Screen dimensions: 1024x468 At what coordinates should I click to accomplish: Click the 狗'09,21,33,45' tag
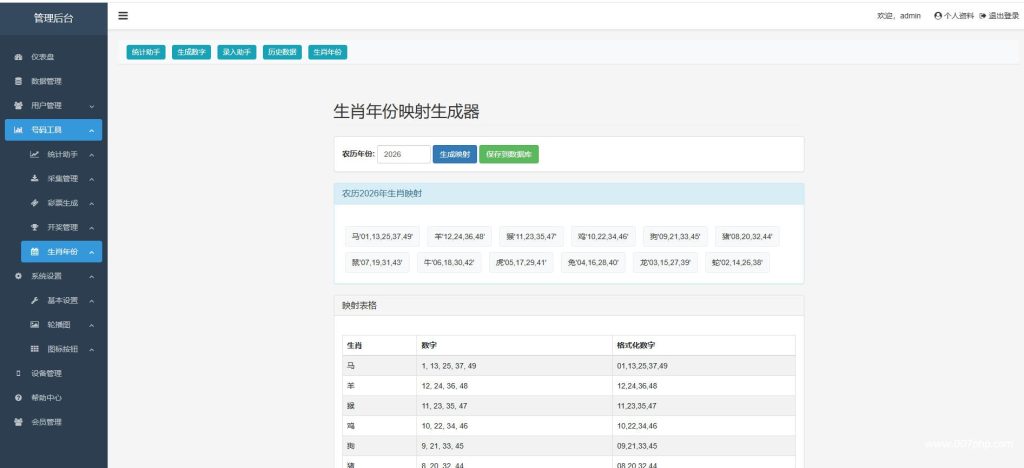pos(675,236)
